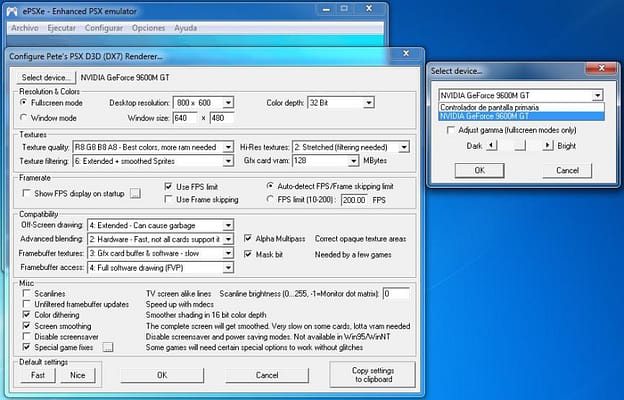Open Archivo menu in ePSXe

25,28
